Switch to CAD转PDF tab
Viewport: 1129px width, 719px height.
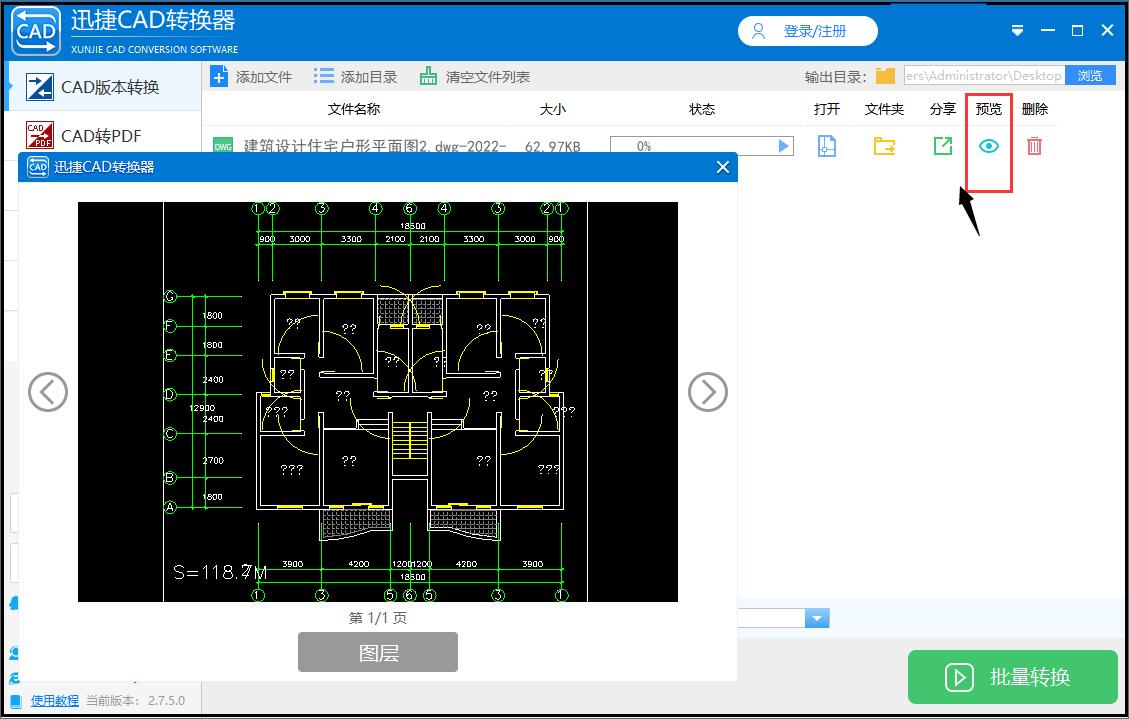pyautogui.click(x=101, y=136)
